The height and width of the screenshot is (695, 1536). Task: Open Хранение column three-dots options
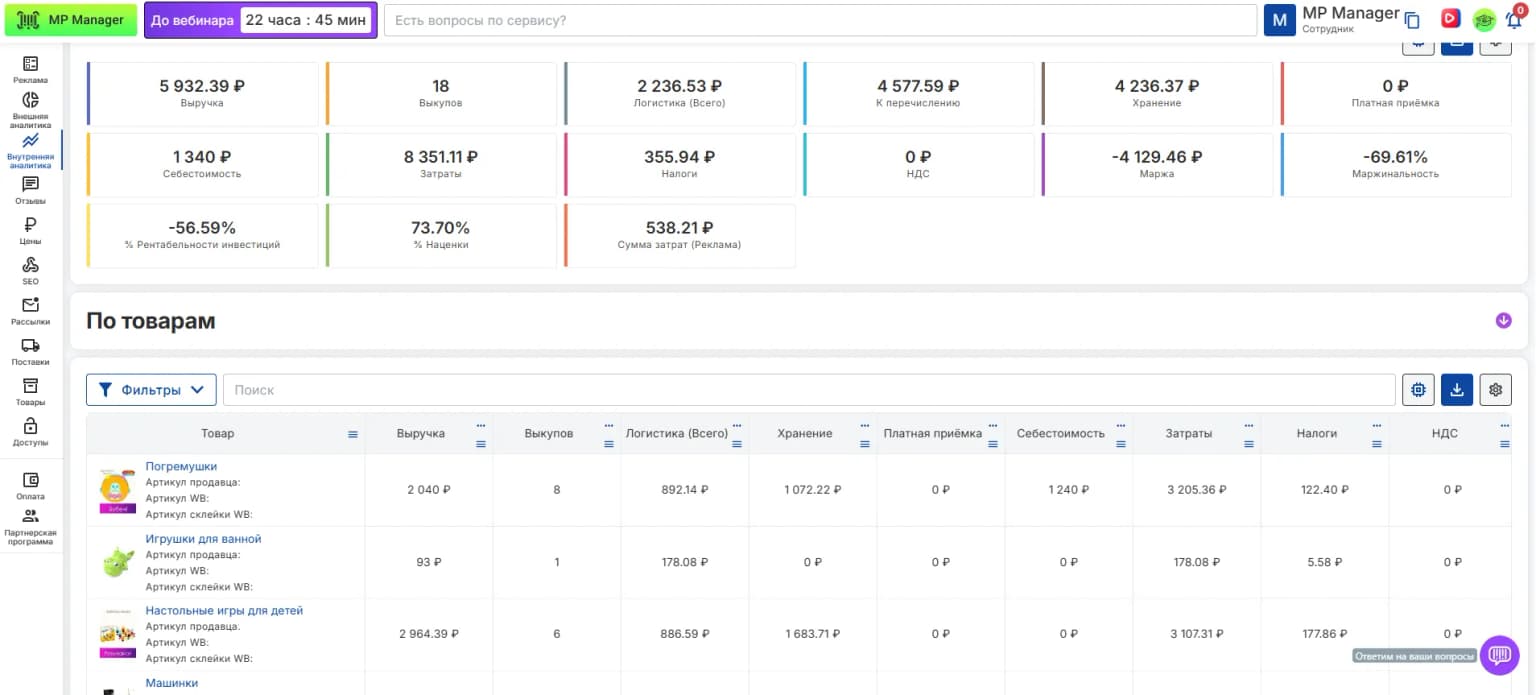865,424
